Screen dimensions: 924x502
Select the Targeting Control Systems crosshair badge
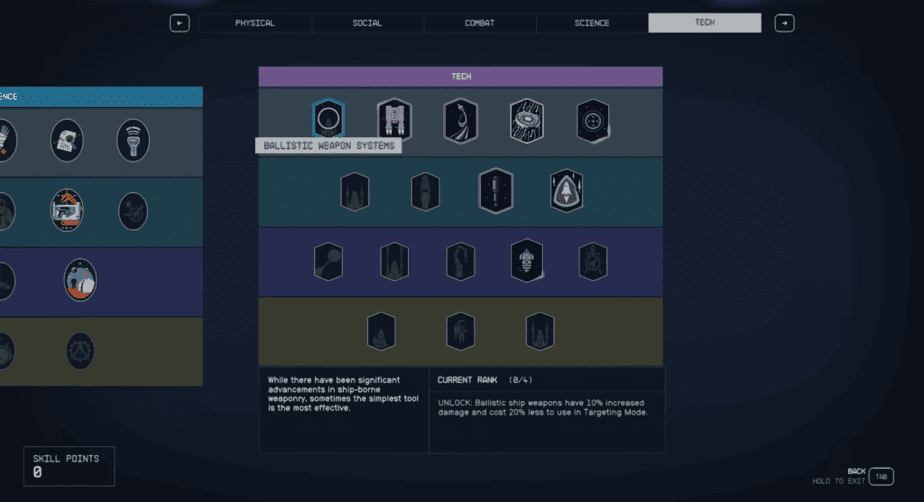593,121
